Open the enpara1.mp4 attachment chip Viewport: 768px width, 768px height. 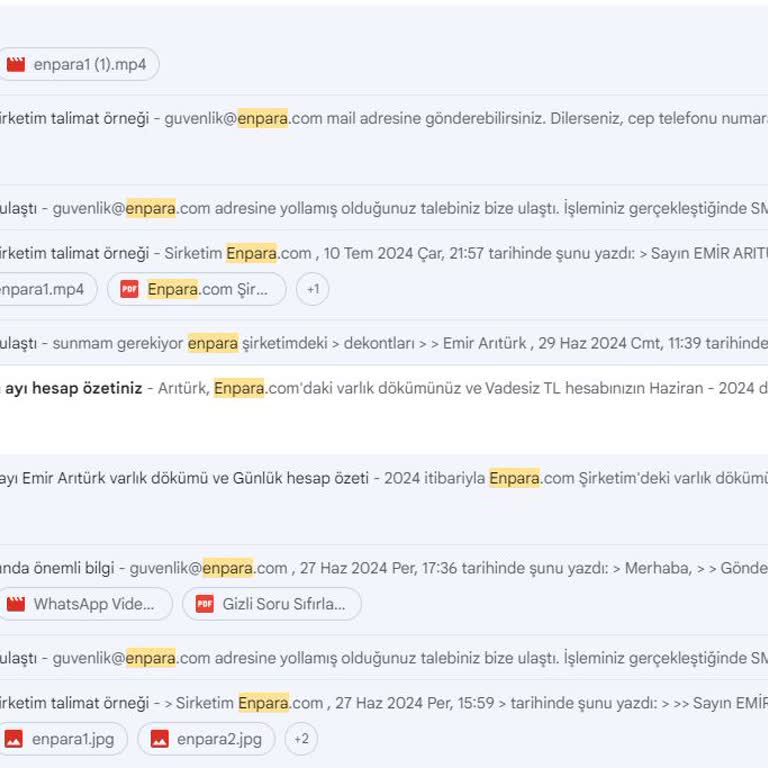click(47, 289)
